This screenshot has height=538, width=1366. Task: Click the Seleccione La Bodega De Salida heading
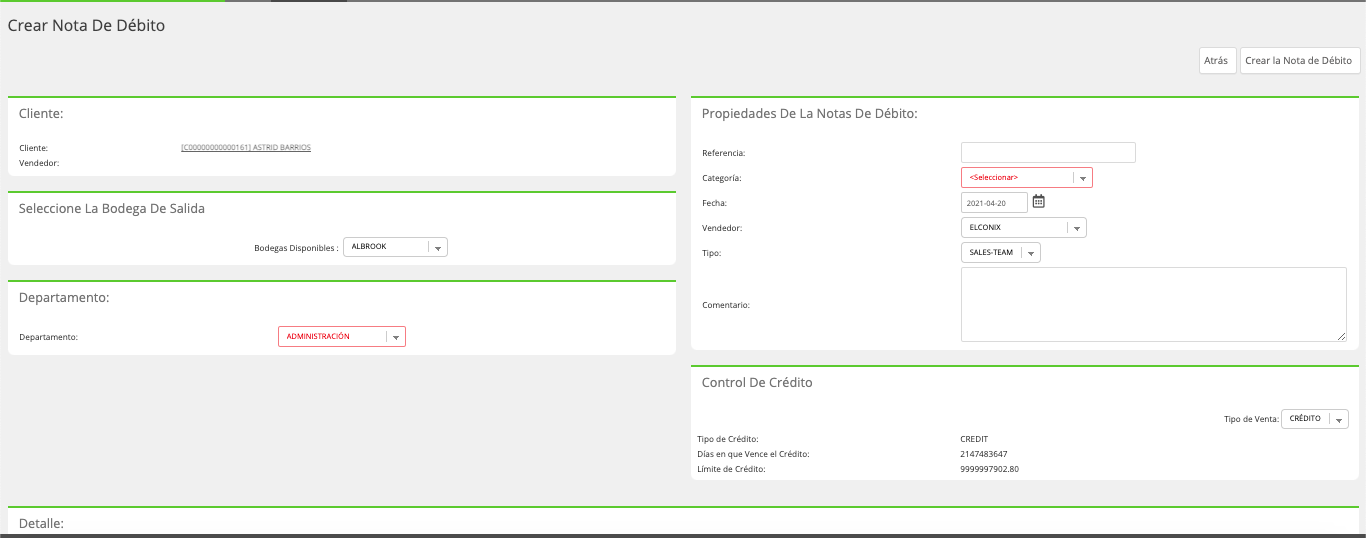coord(112,209)
